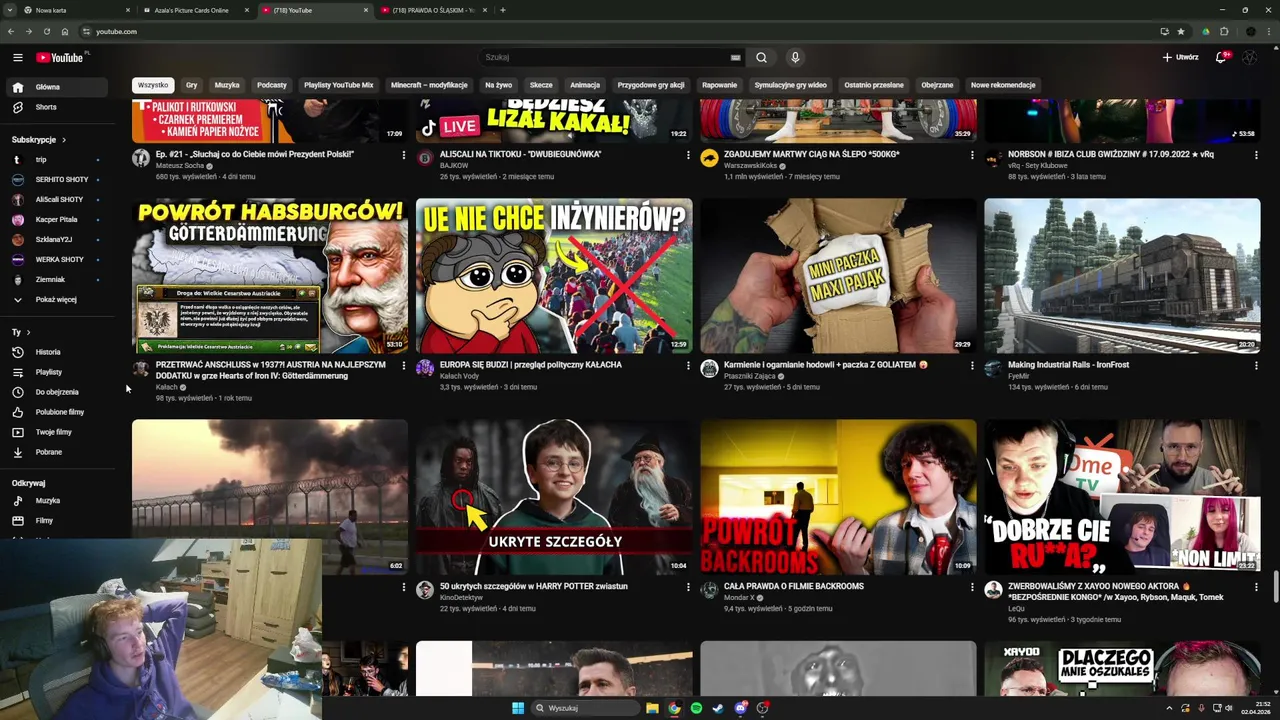Open Powrót Habsburgów video thumbnail
This screenshot has height=720, width=1280.
pos(270,276)
